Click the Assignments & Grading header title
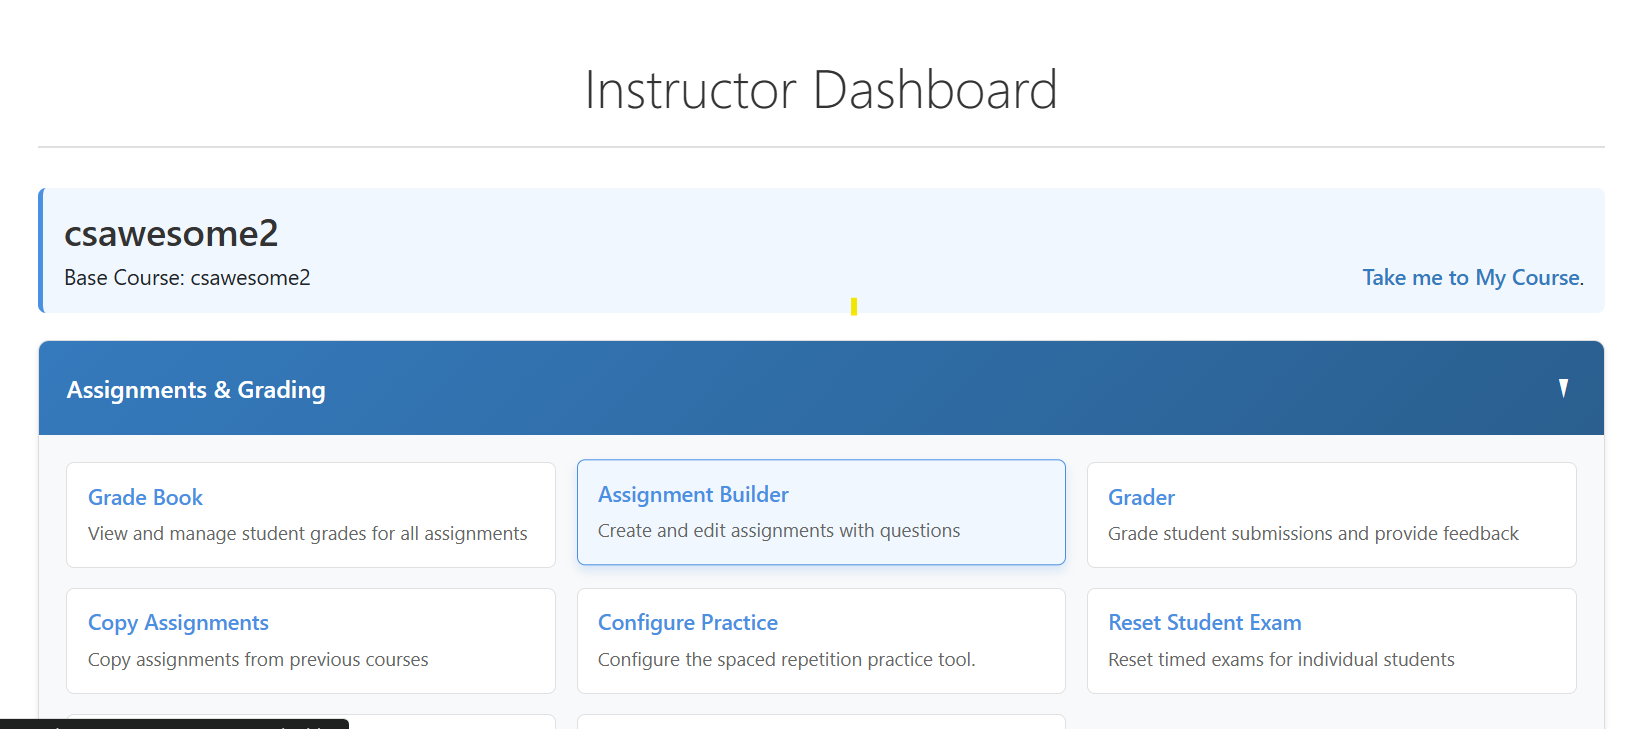This screenshot has width=1645, height=729. (196, 390)
